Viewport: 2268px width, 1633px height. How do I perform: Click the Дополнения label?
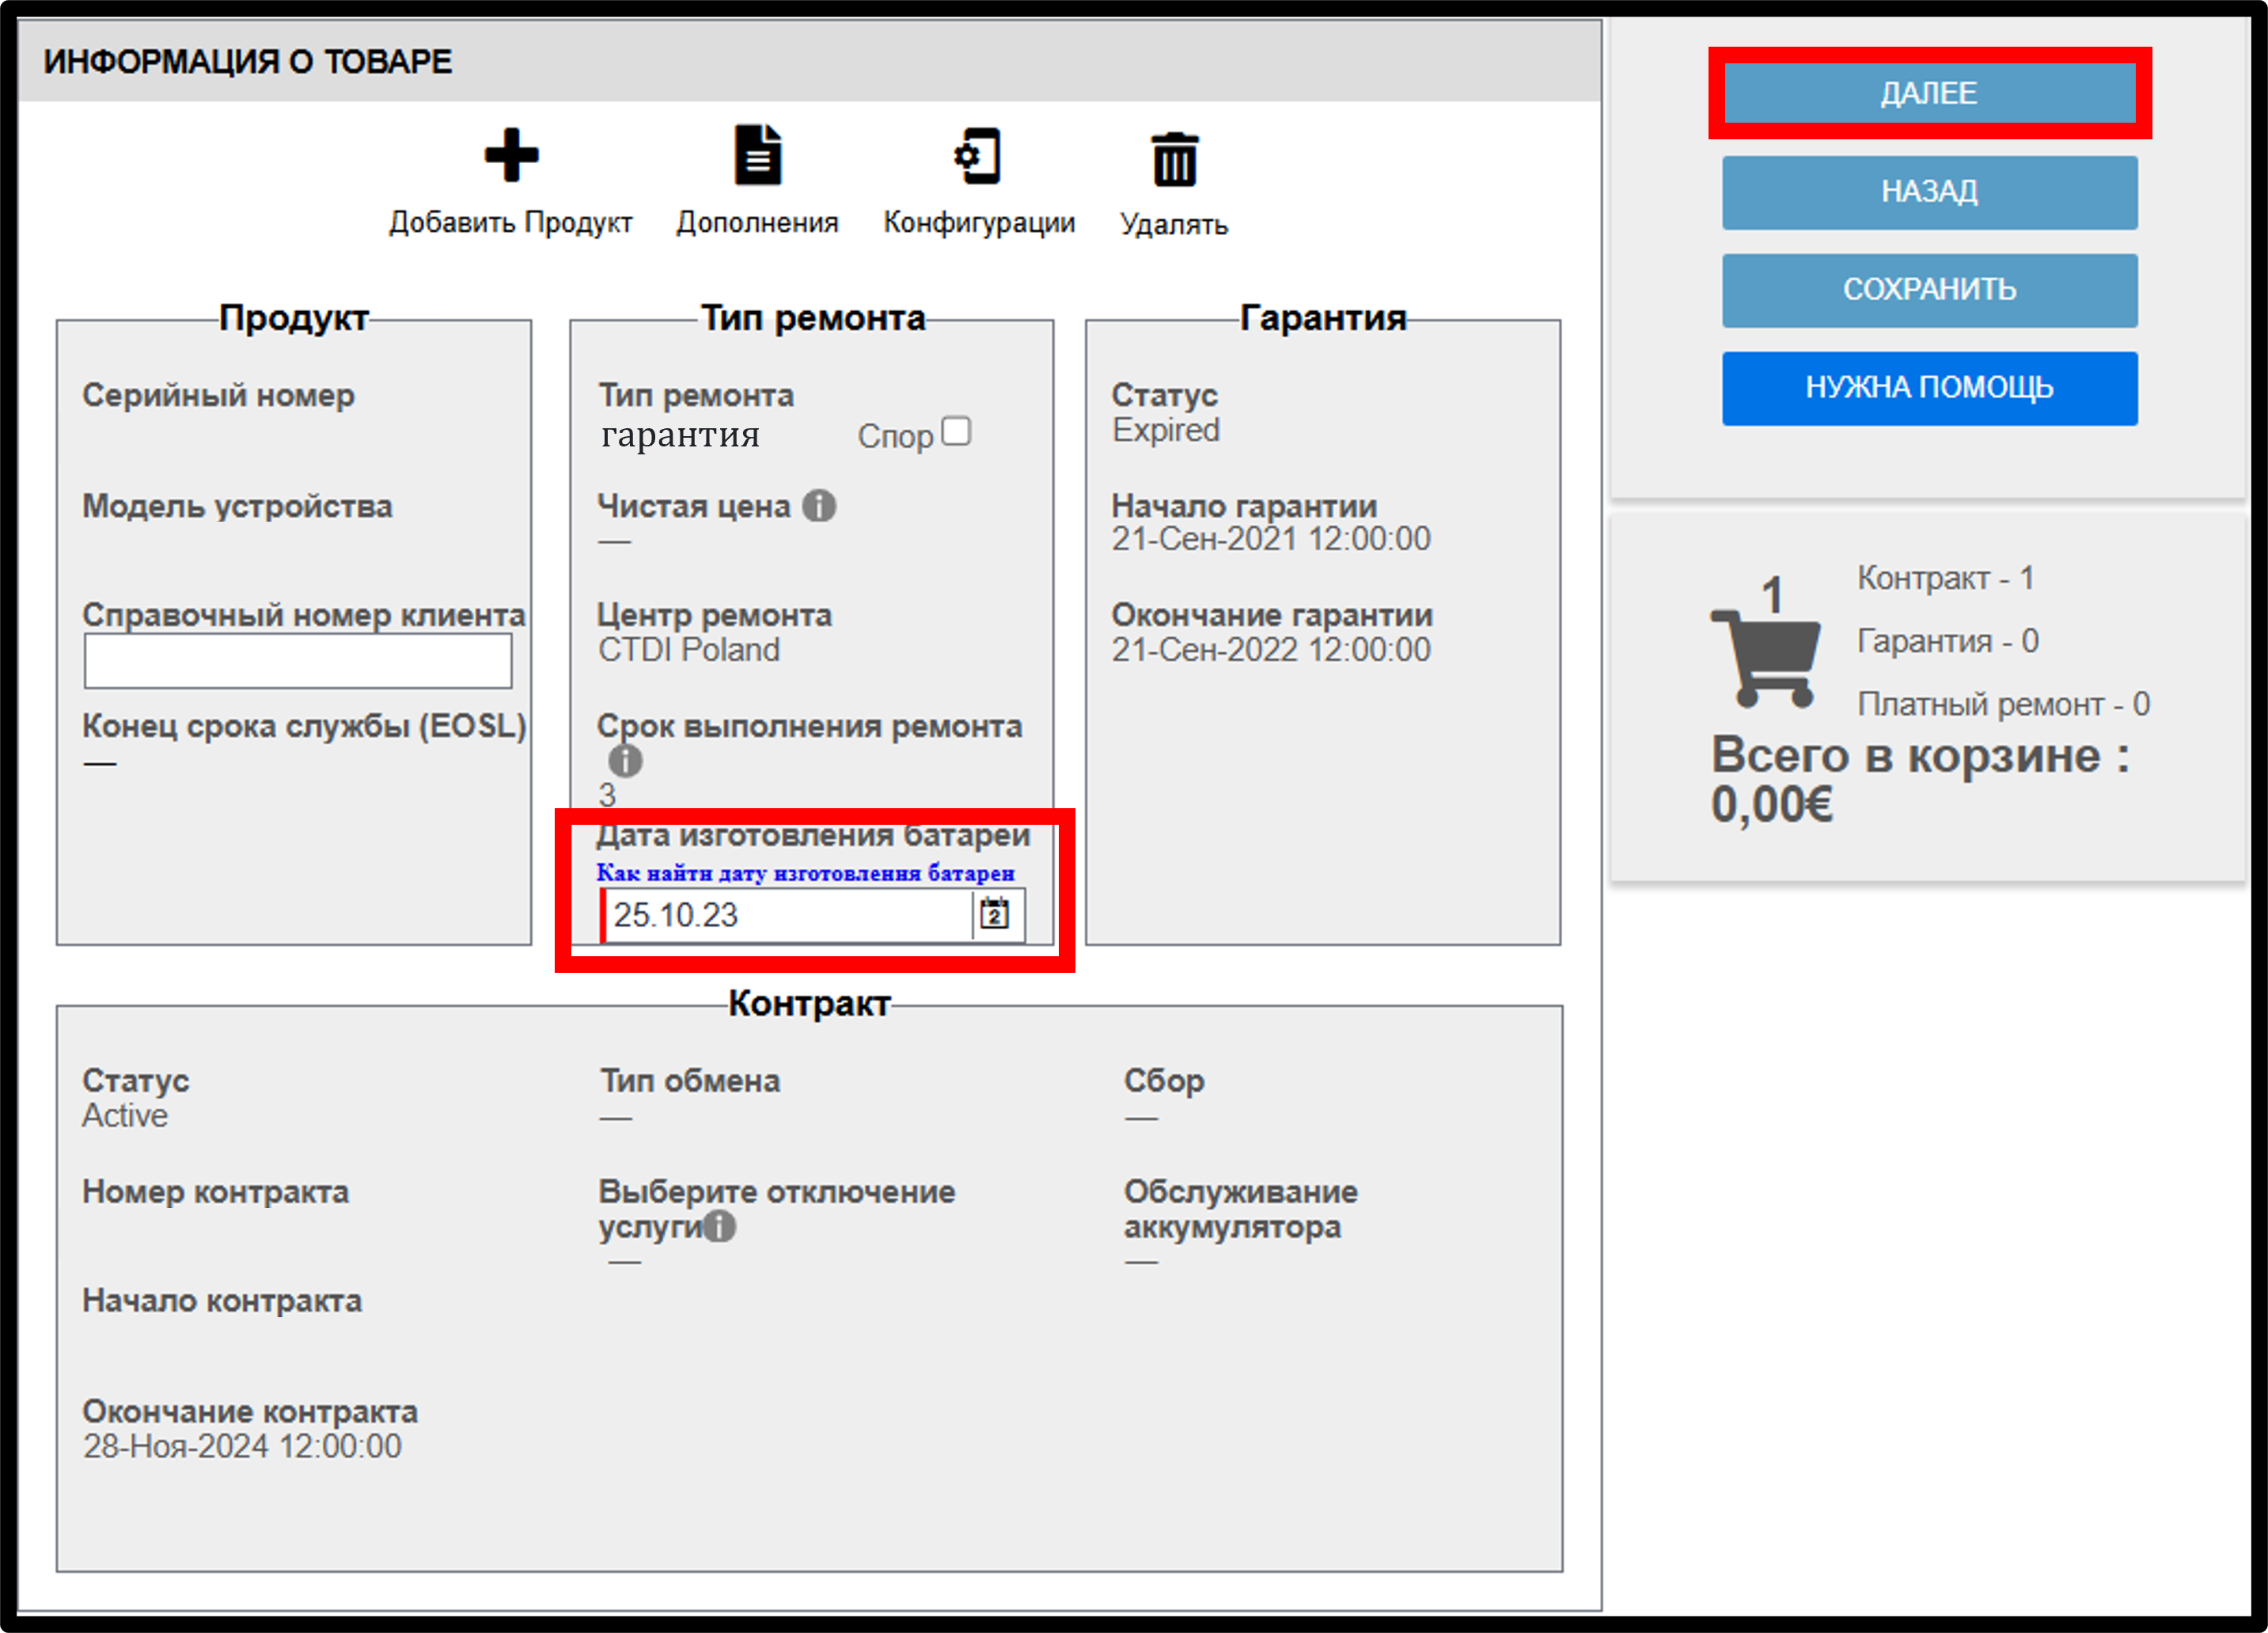[757, 222]
